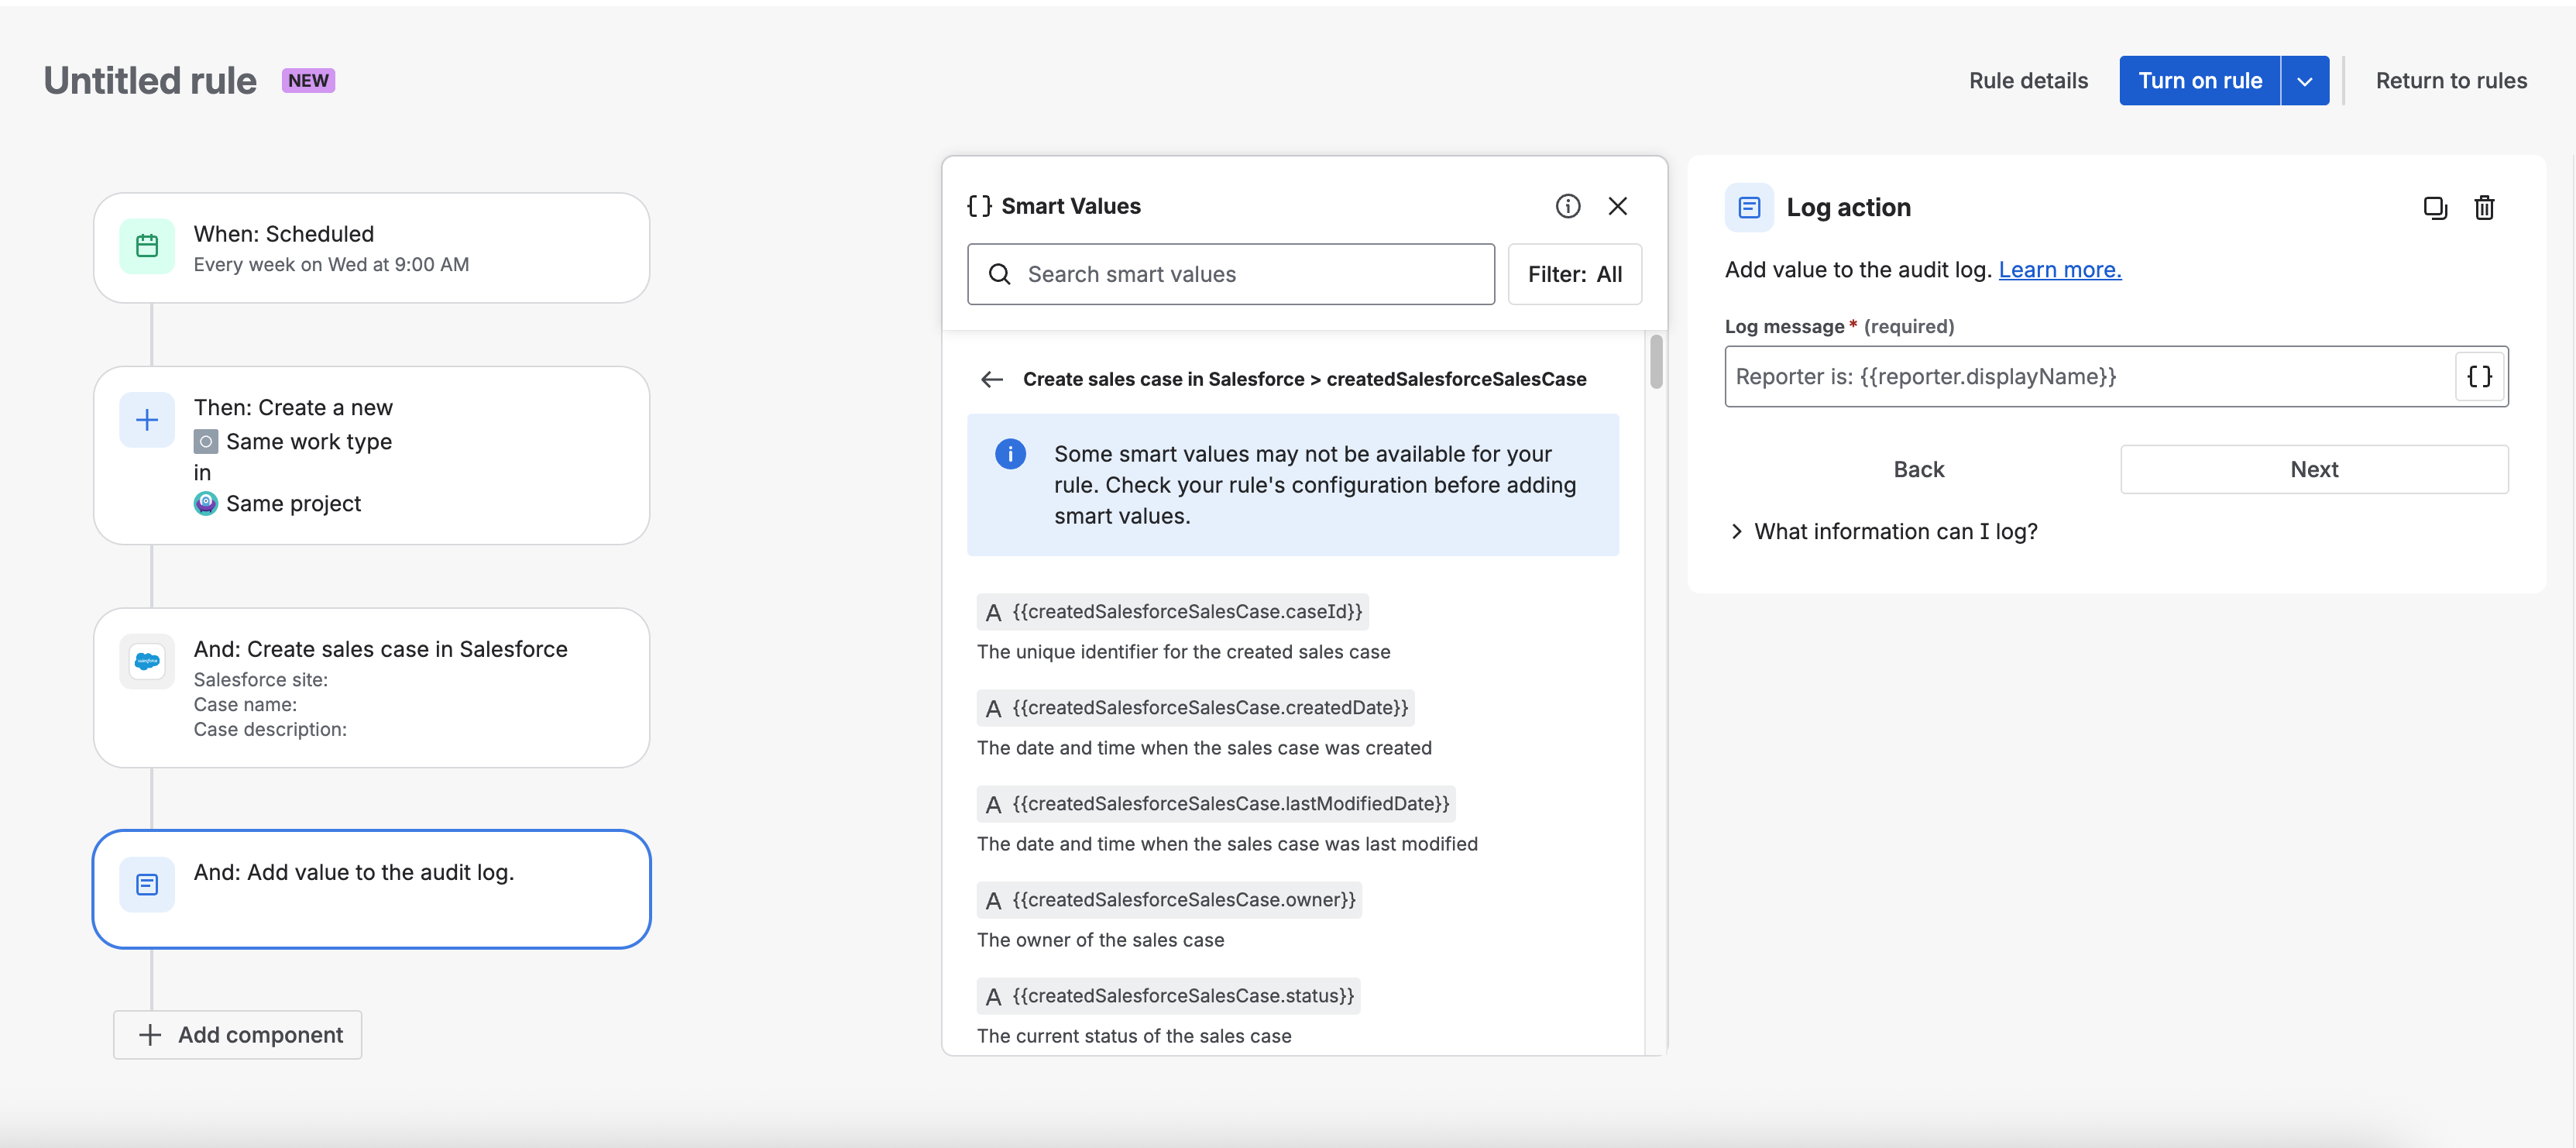This screenshot has height=1148, width=2576.
Task: Open the Turn on rule dropdown chevron
Action: 2305,80
